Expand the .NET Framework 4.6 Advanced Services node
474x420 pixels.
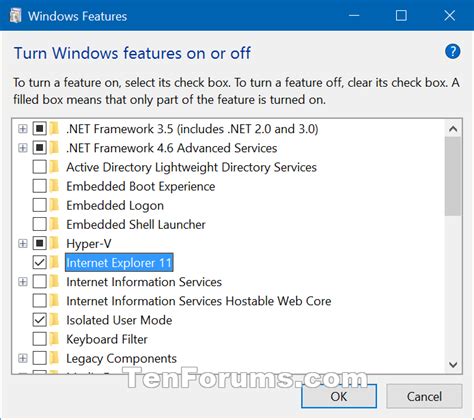23,147
